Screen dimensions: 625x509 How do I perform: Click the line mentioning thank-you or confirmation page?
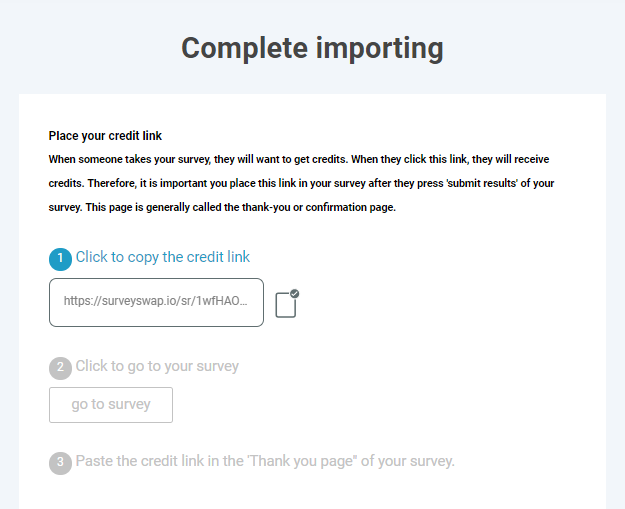pos(222,207)
